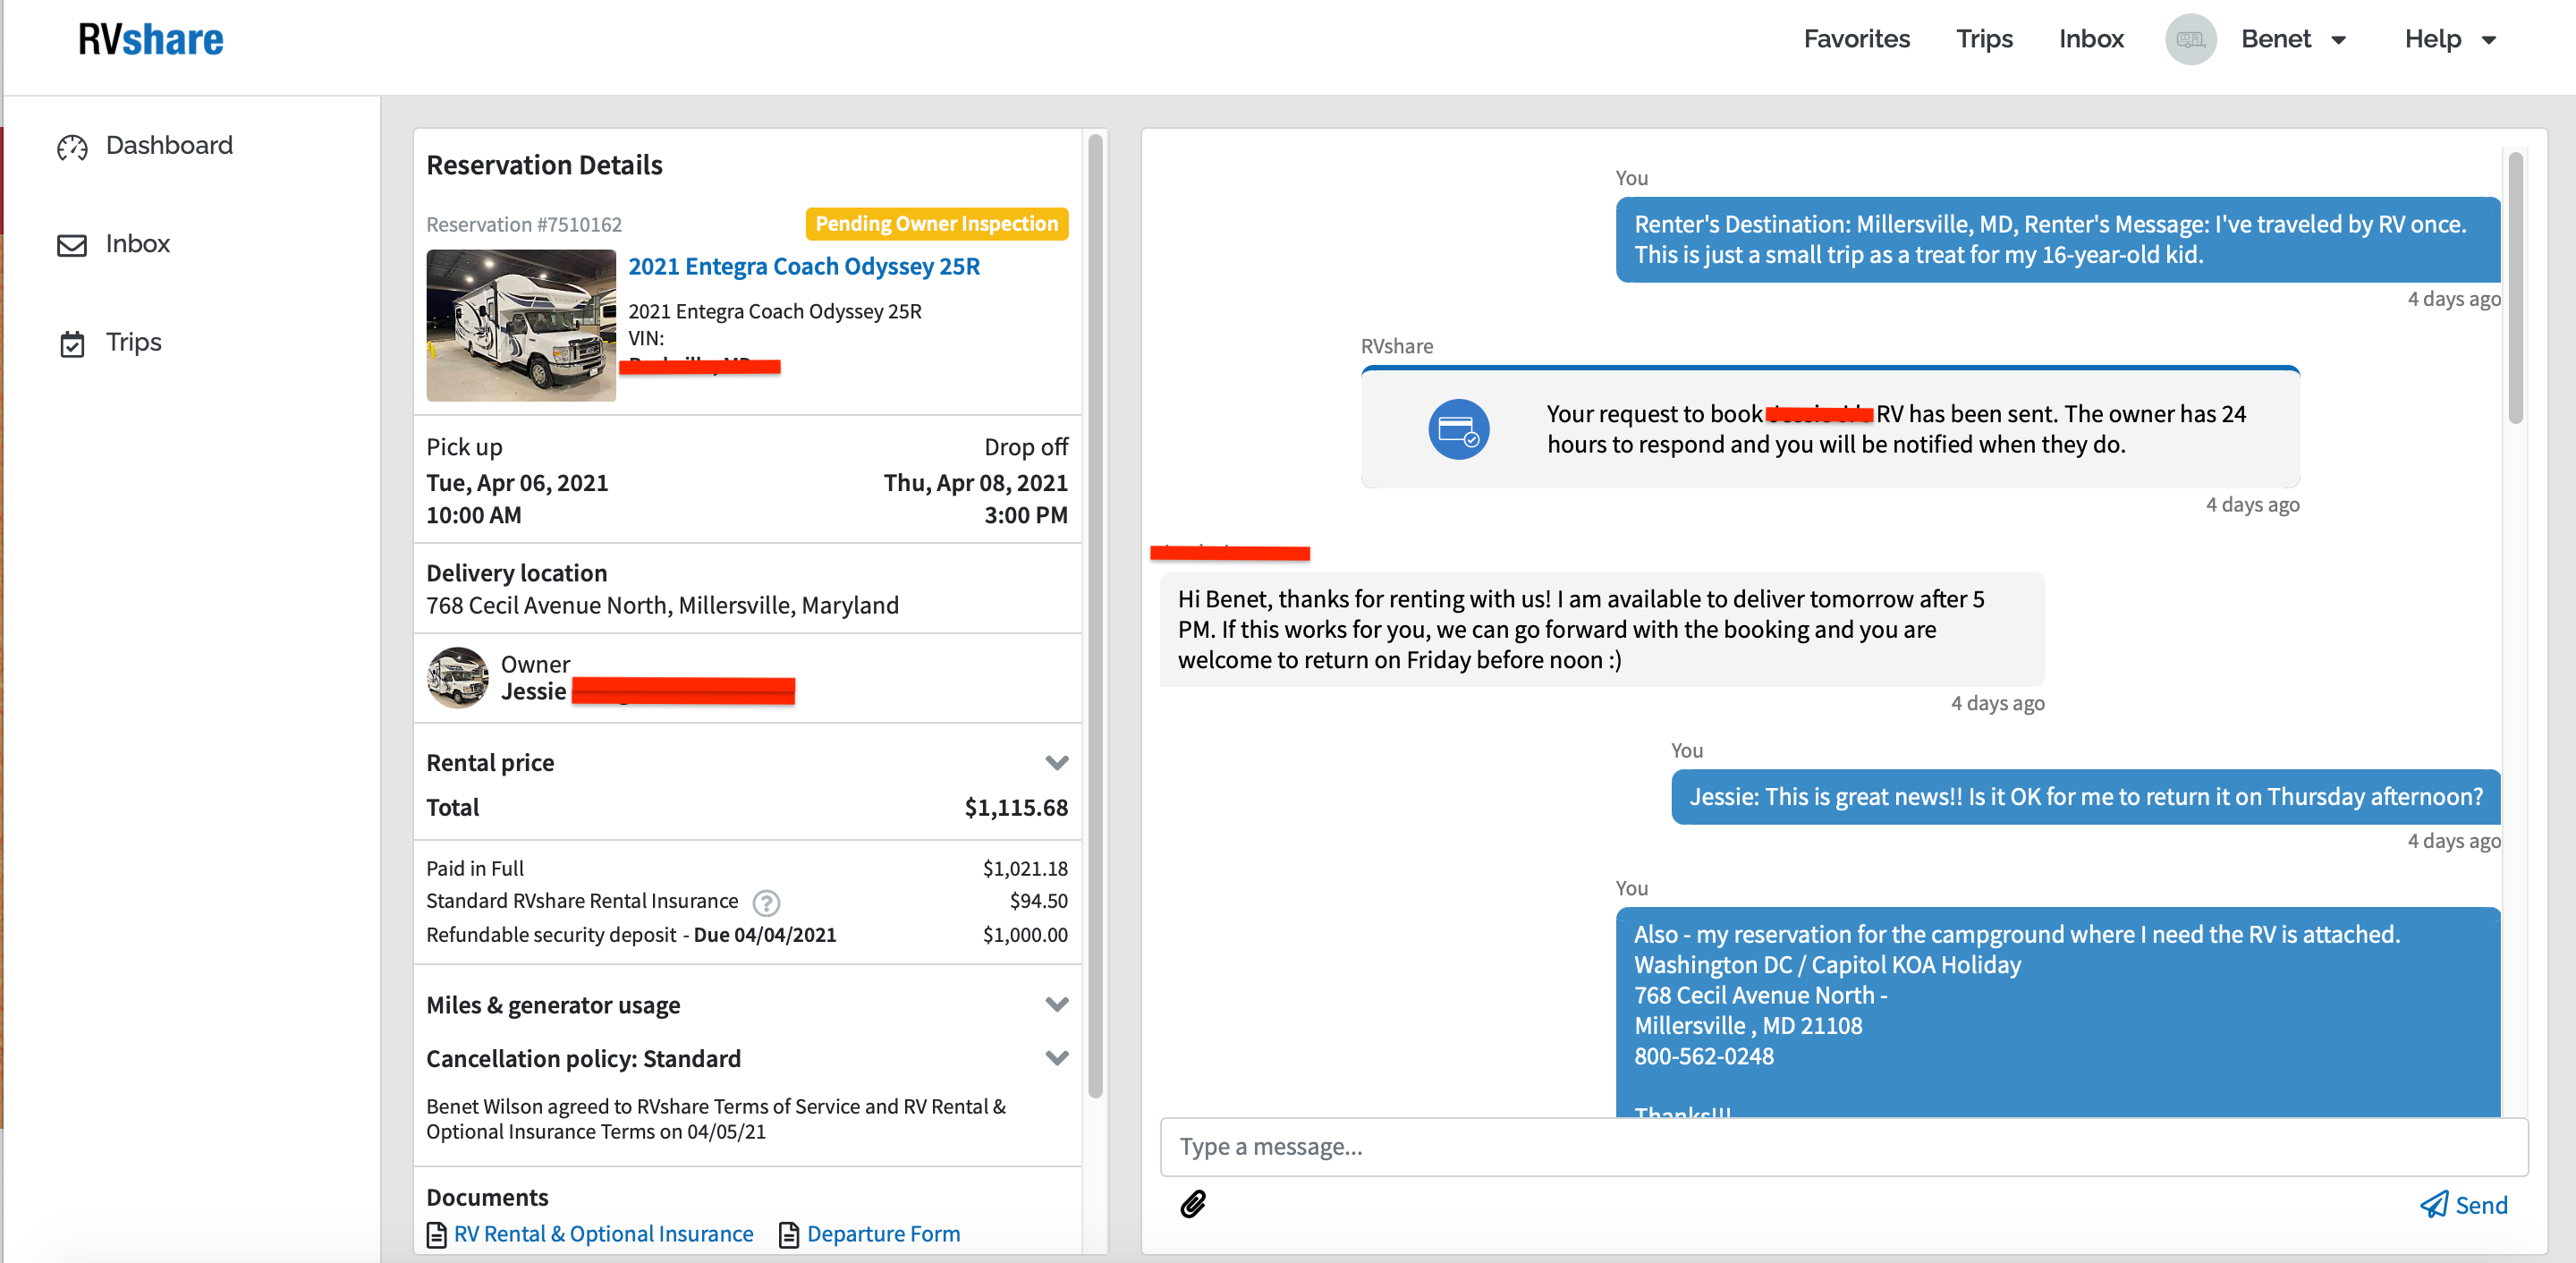This screenshot has height=1263, width=2576.
Task: Click the Inbox envelope icon in sidebar
Action: pyautogui.click(x=72, y=246)
